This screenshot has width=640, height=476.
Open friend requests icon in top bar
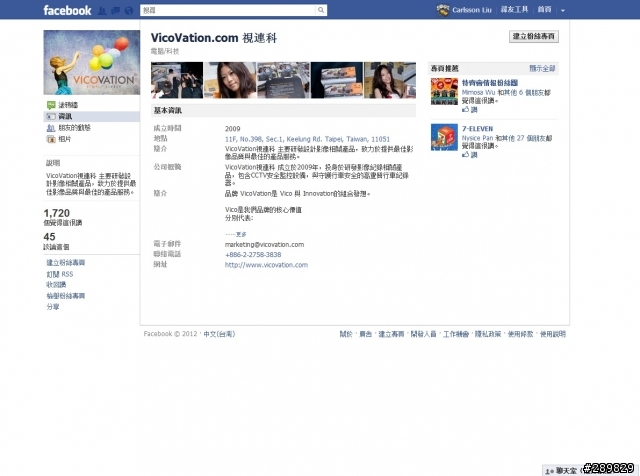(102, 11)
